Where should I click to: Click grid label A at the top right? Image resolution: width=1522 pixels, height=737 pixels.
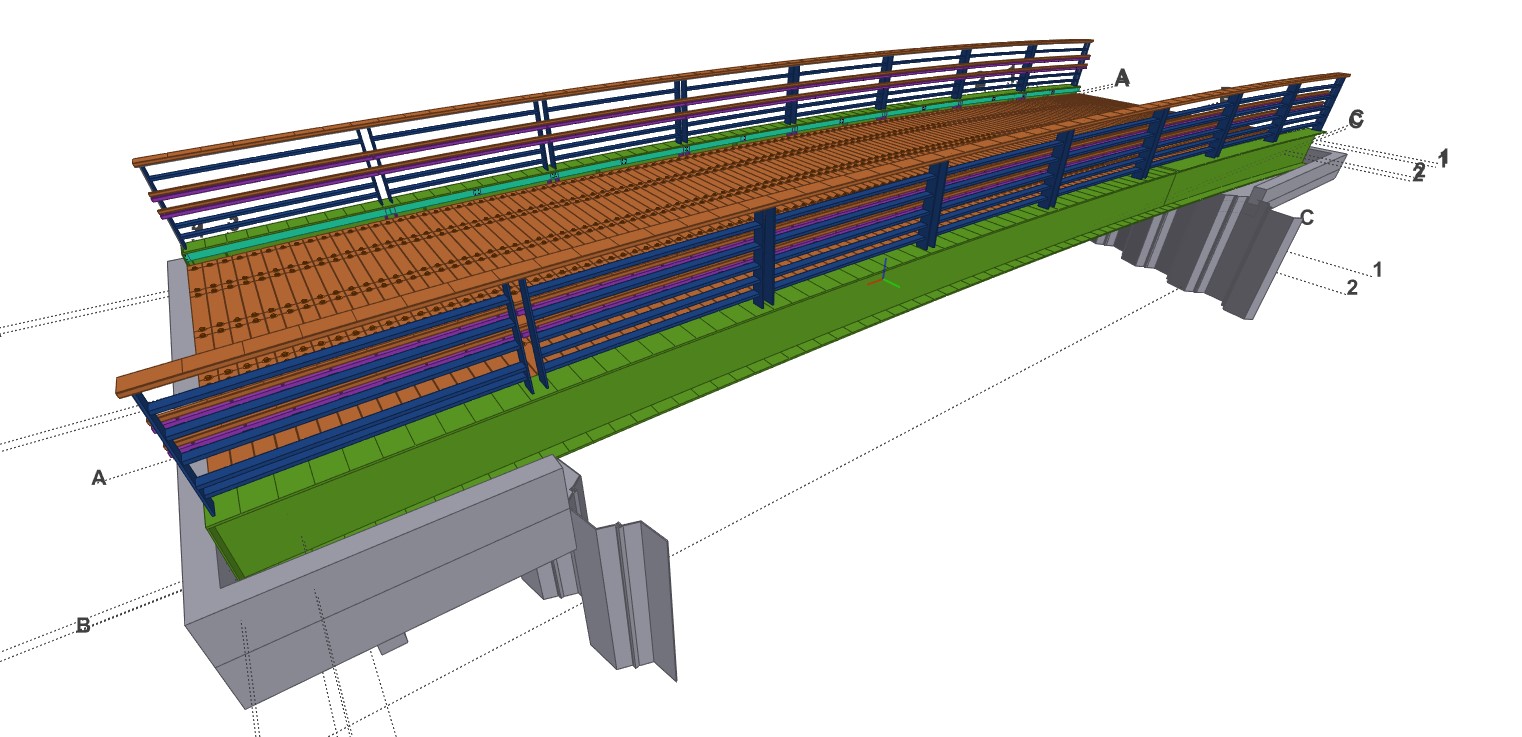(x=1122, y=77)
